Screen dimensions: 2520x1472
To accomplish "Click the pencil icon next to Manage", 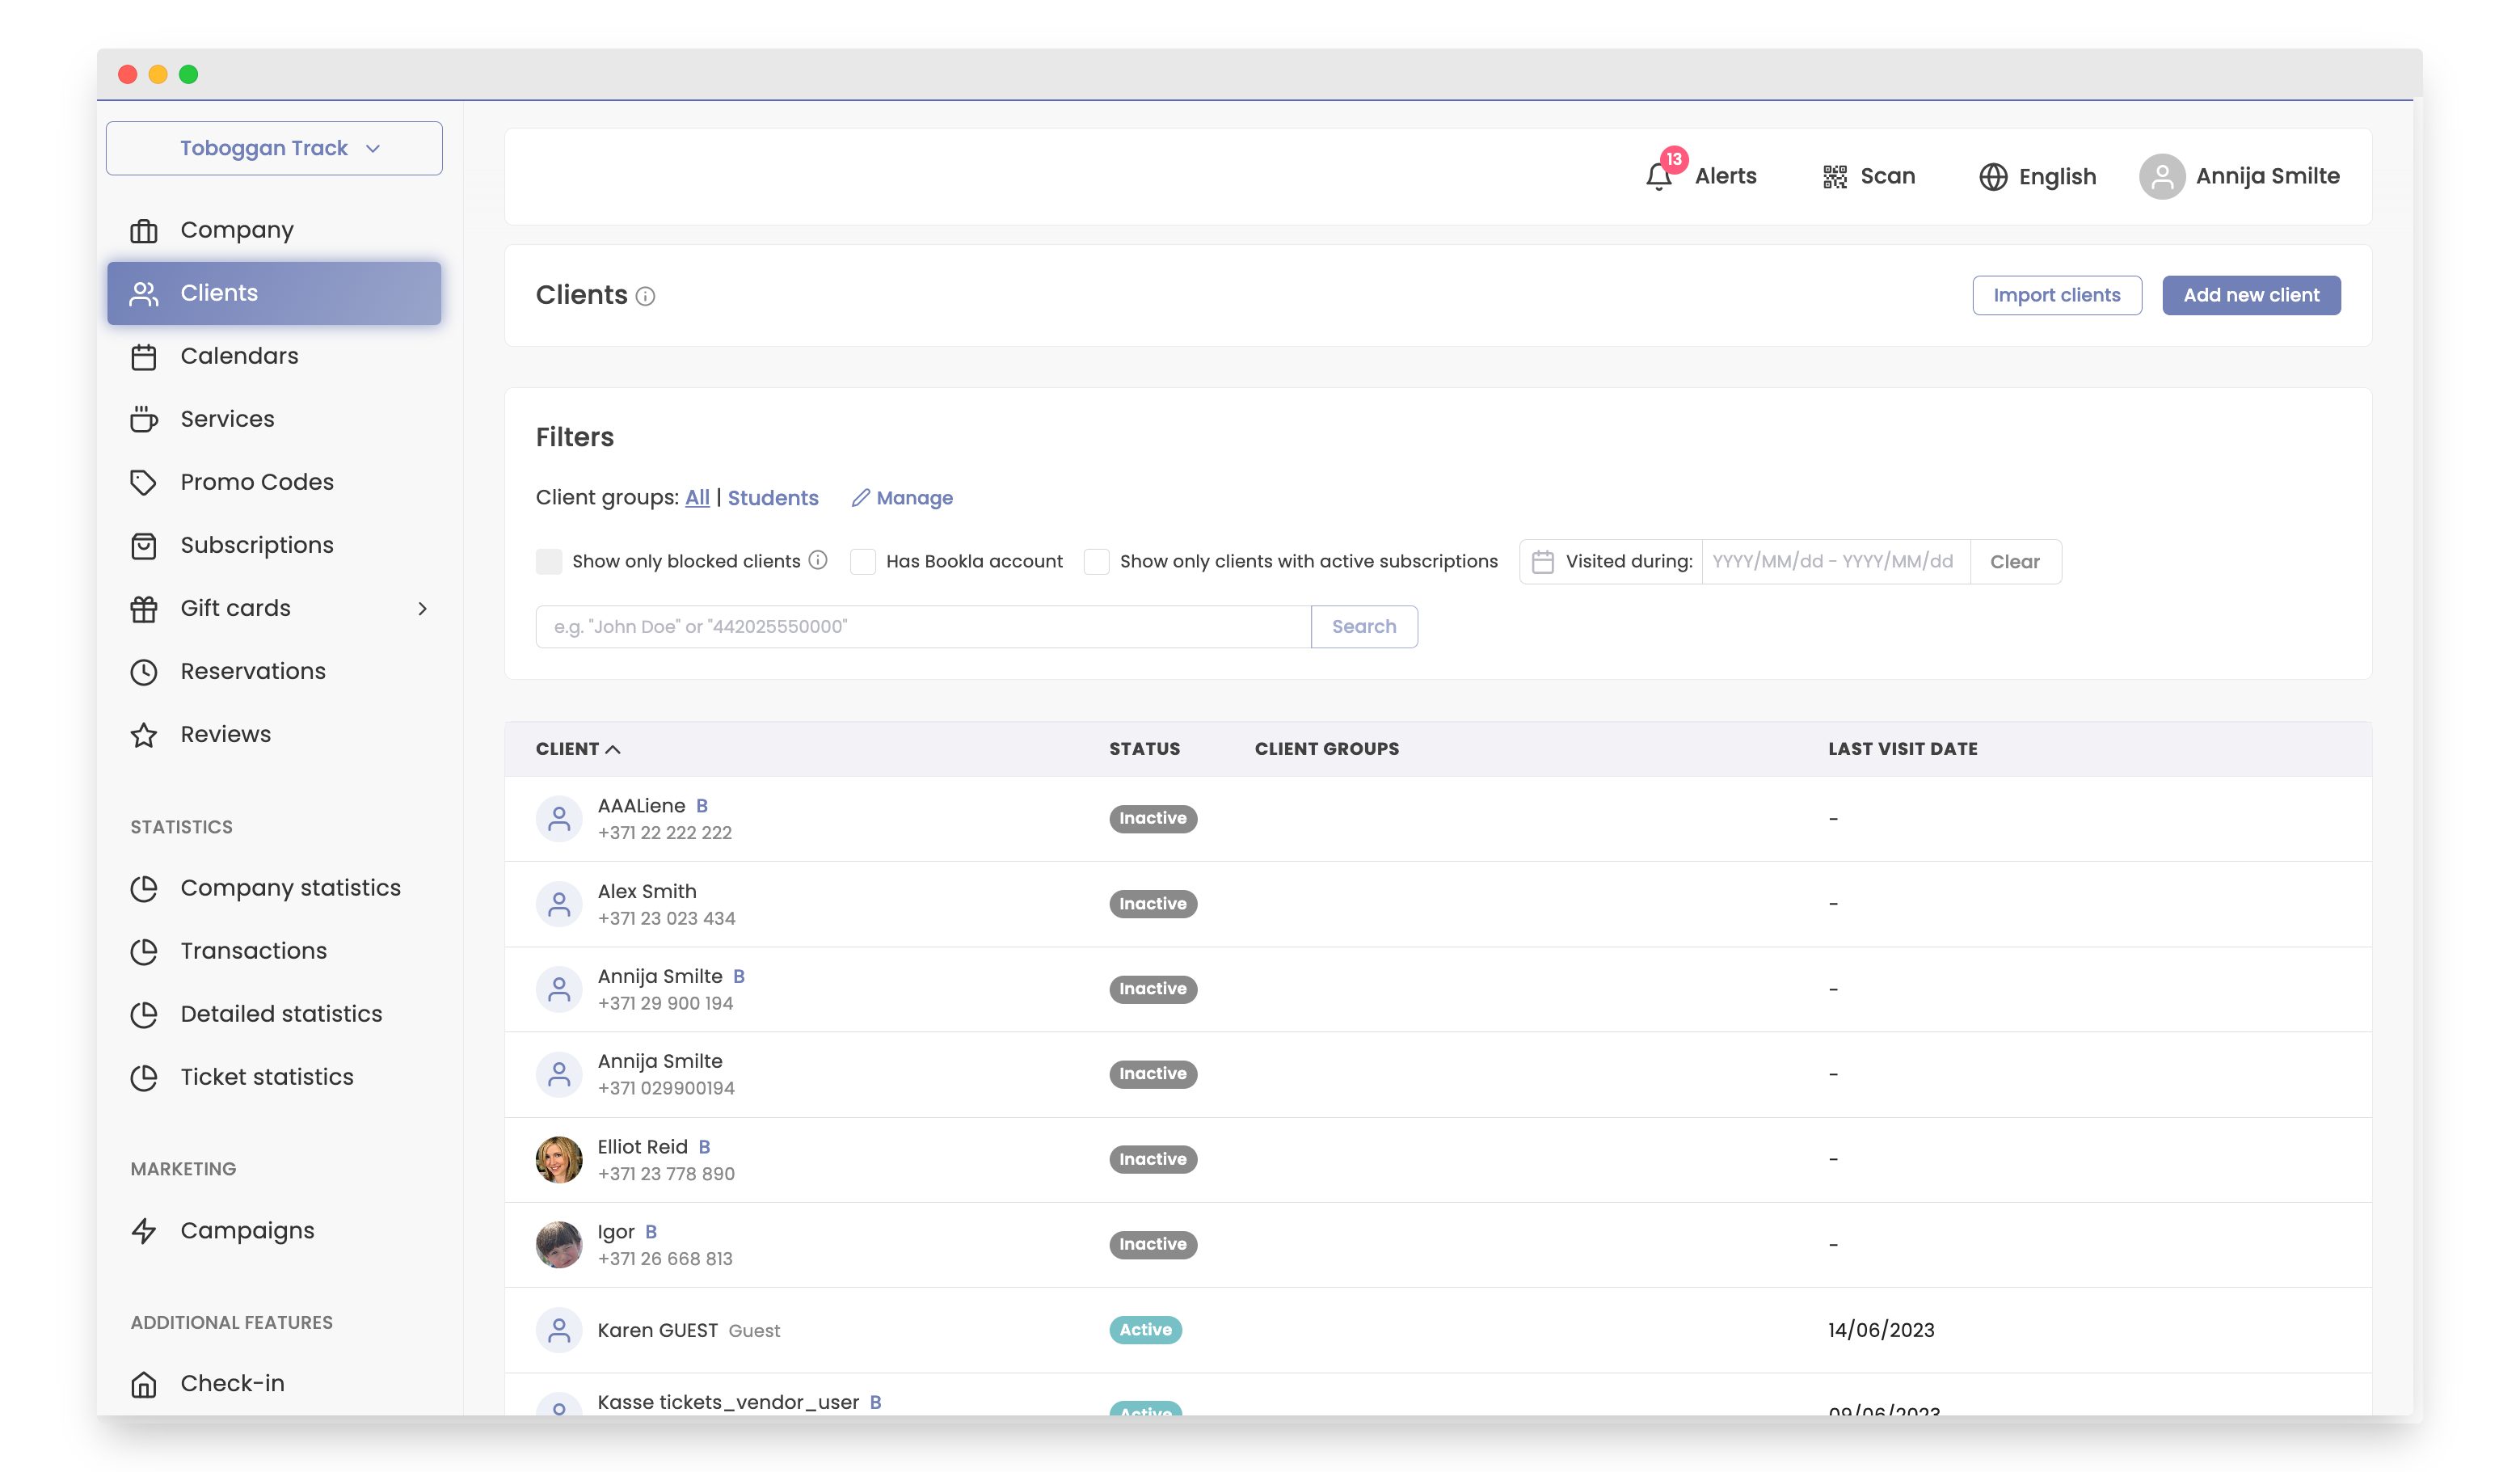I will coord(860,498).
